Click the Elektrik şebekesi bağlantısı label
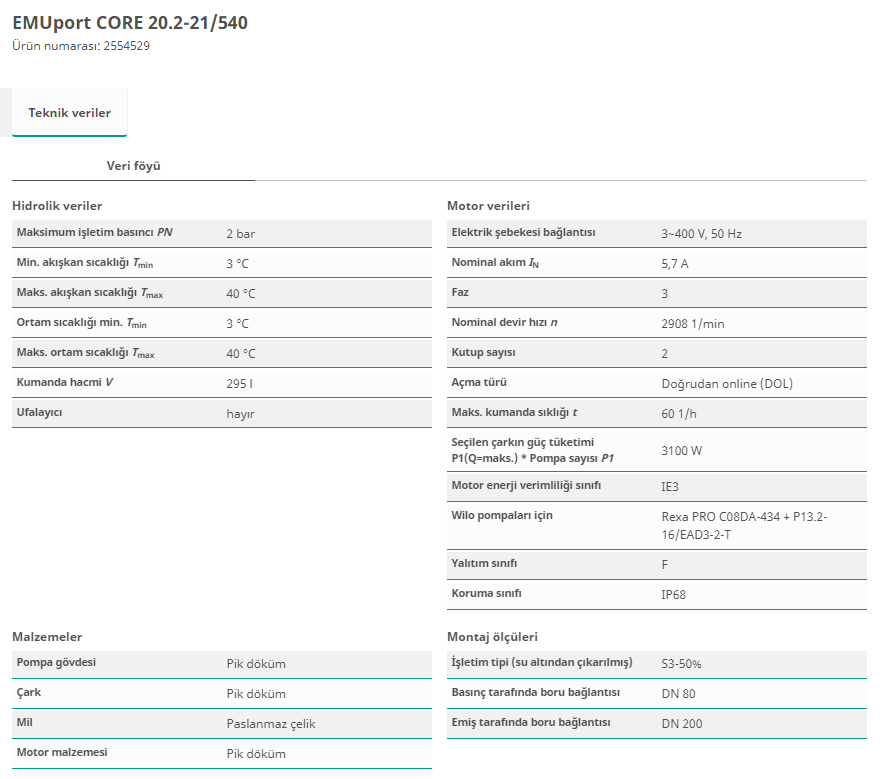 point(523,232)
